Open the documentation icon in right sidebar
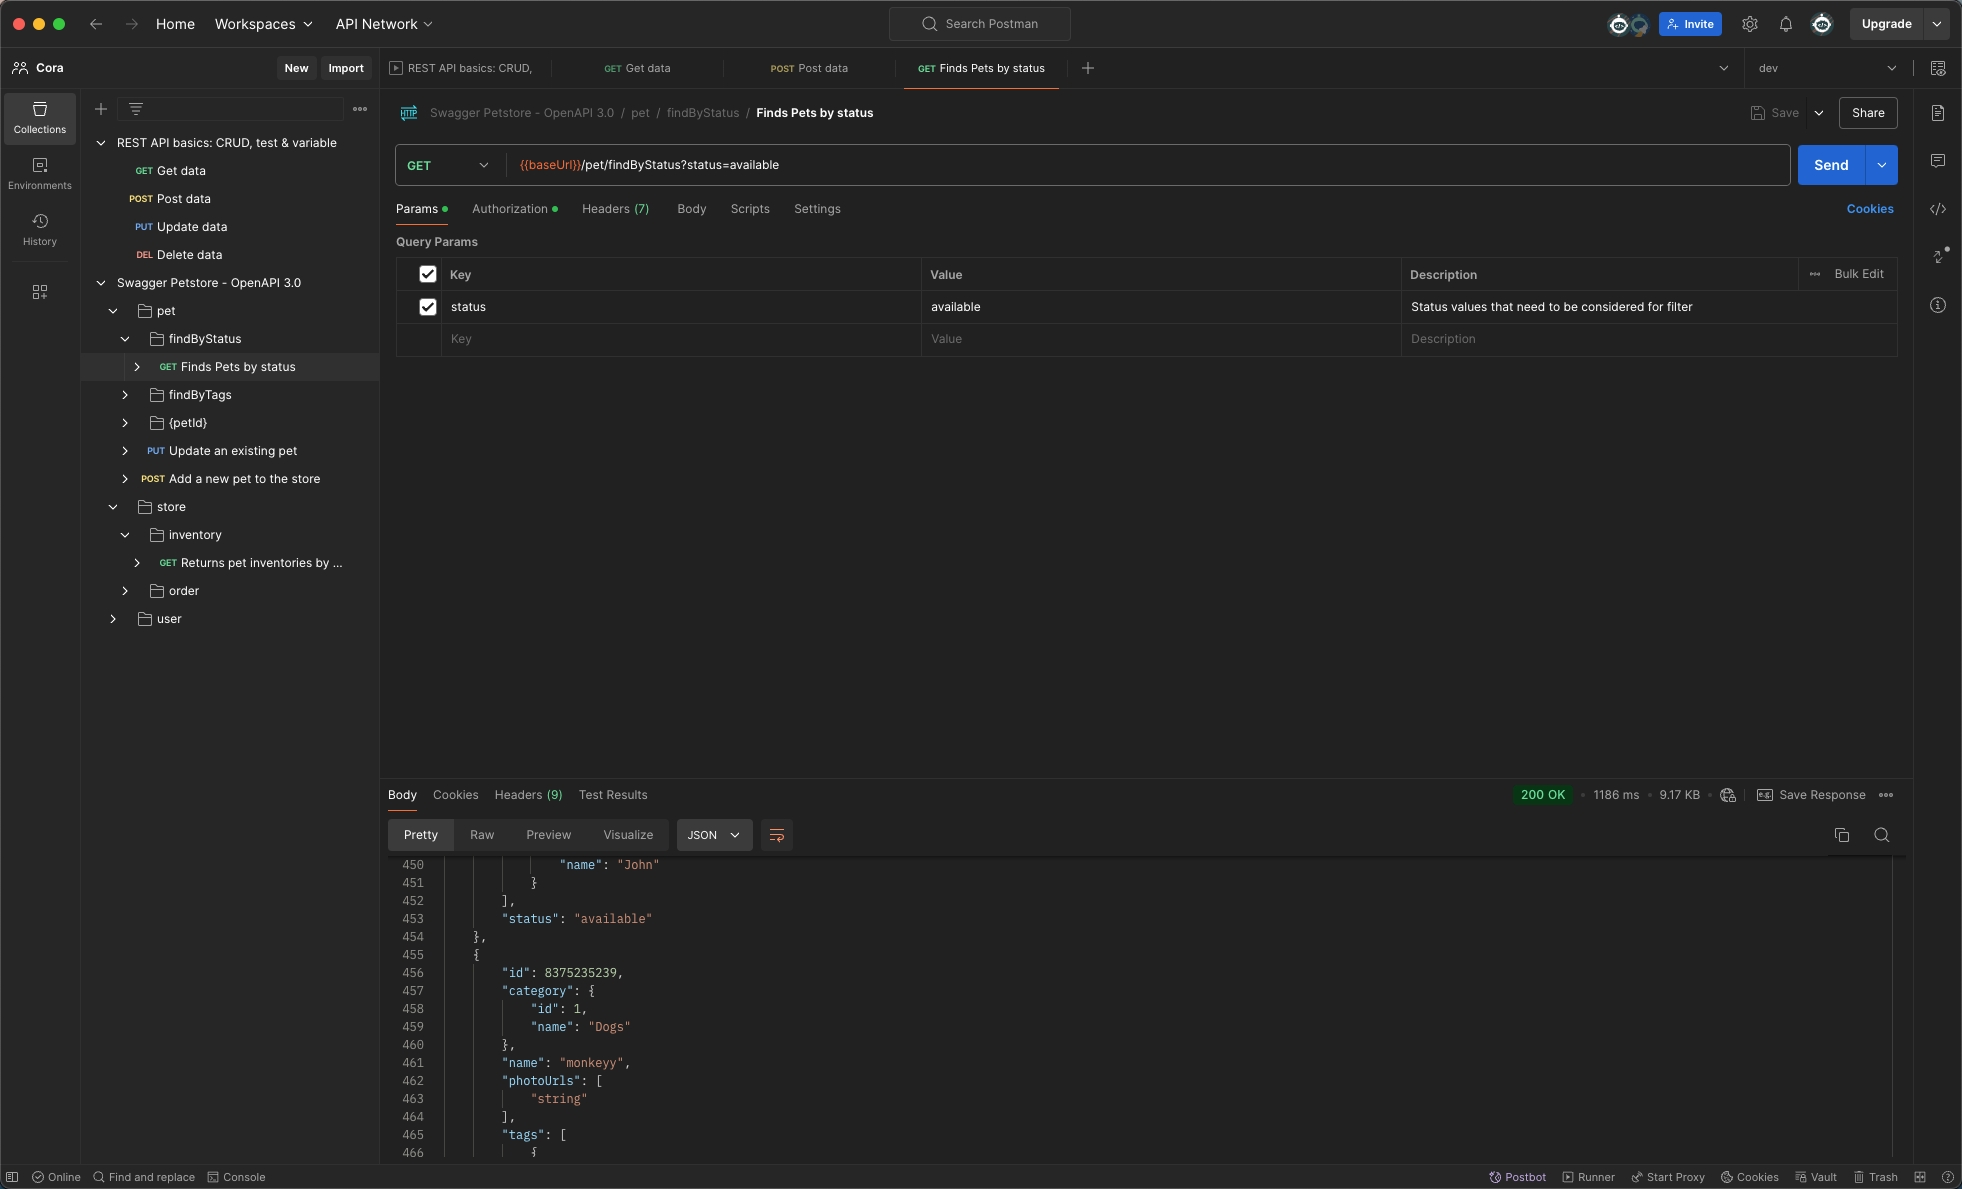Viewport: 1962px width, 1189px height. [x=1938, y=113]
